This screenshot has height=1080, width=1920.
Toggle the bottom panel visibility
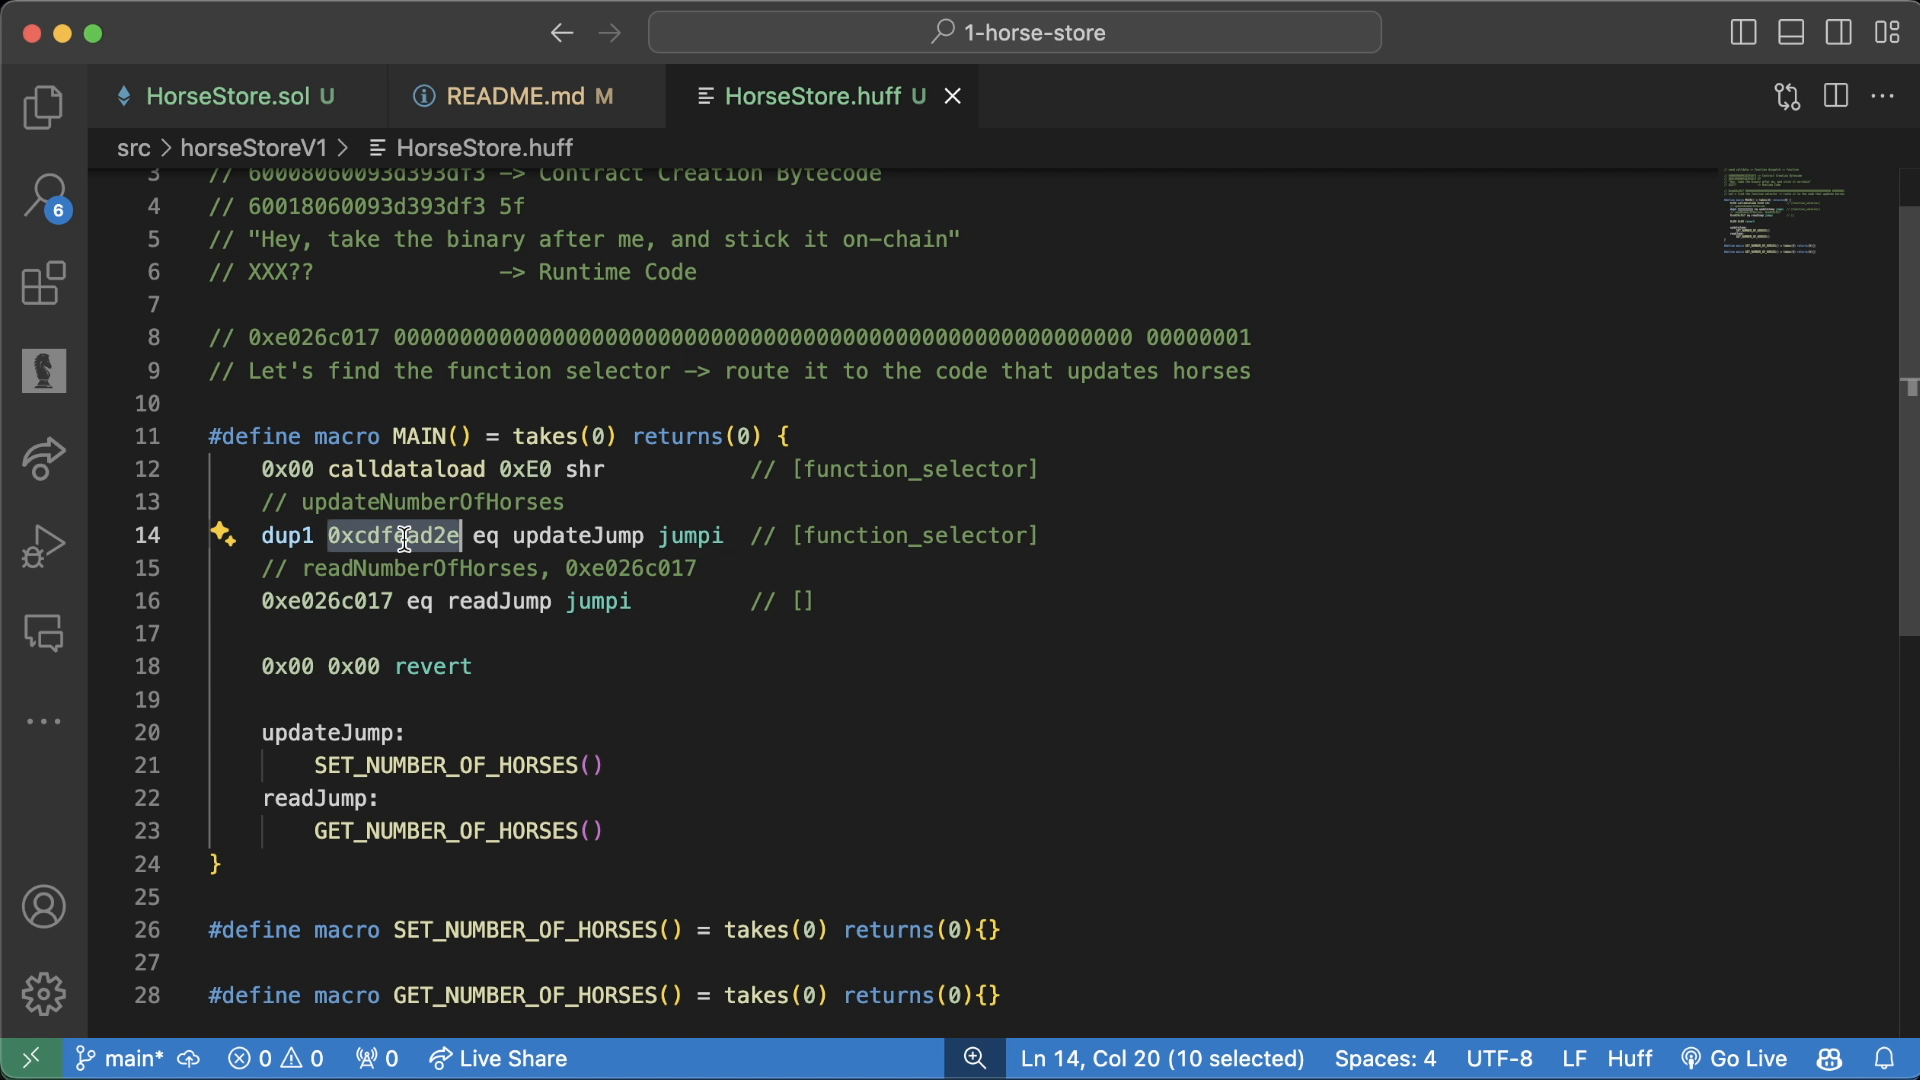pyautogui.click(x=1790, y=32)
